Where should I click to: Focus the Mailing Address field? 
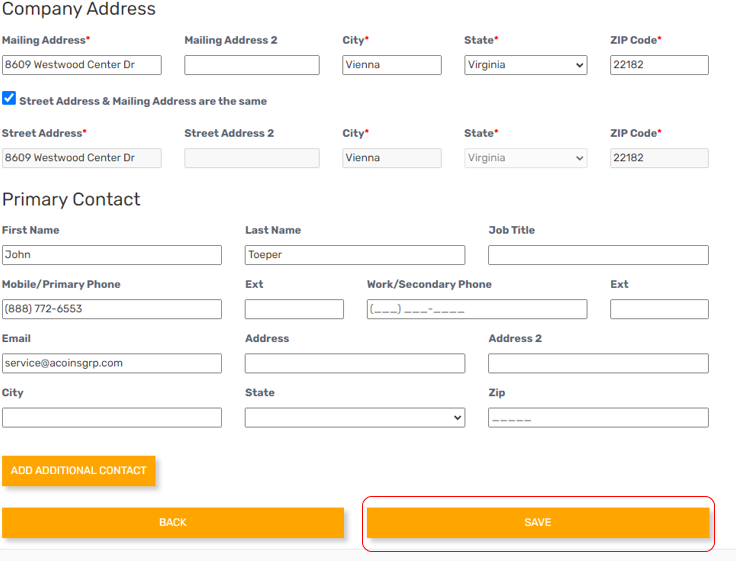click(x=82, y=65)
